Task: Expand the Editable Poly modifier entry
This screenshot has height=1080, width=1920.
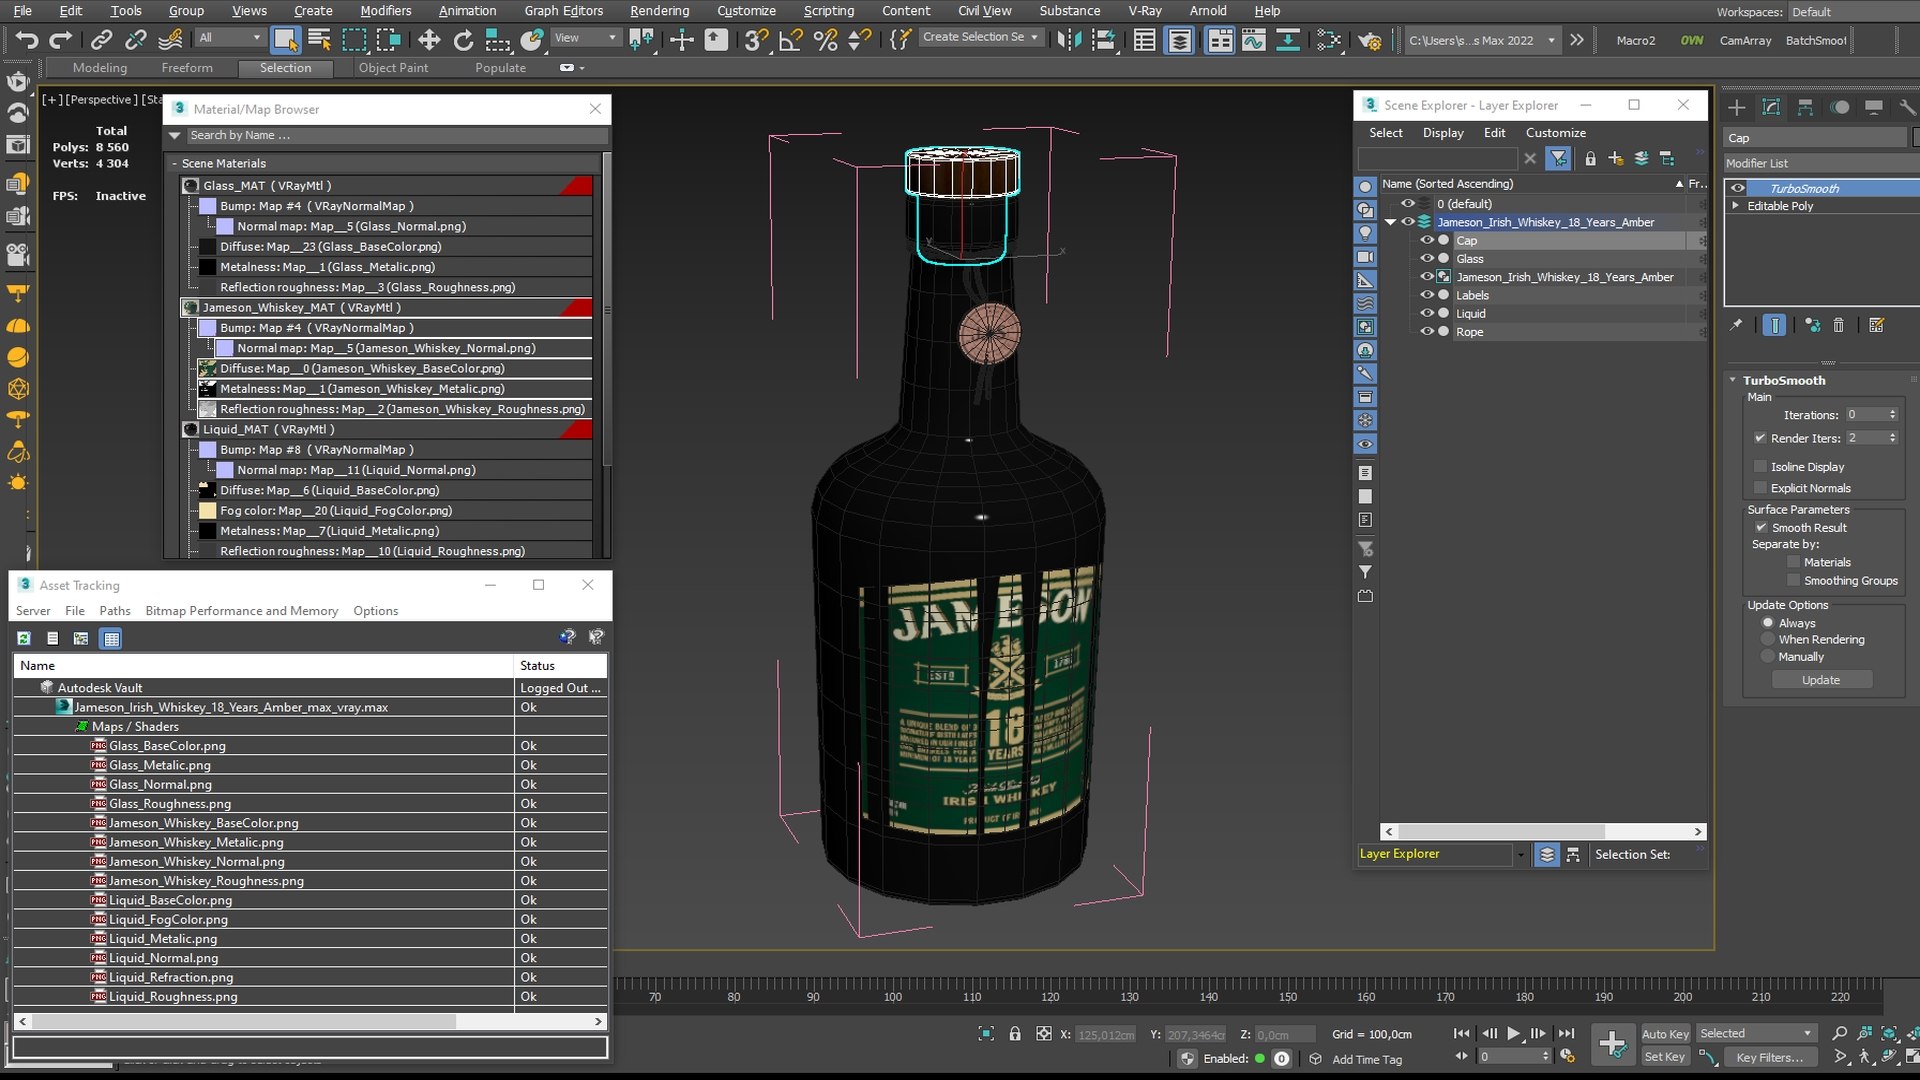Action: (x=1736, y=206)
